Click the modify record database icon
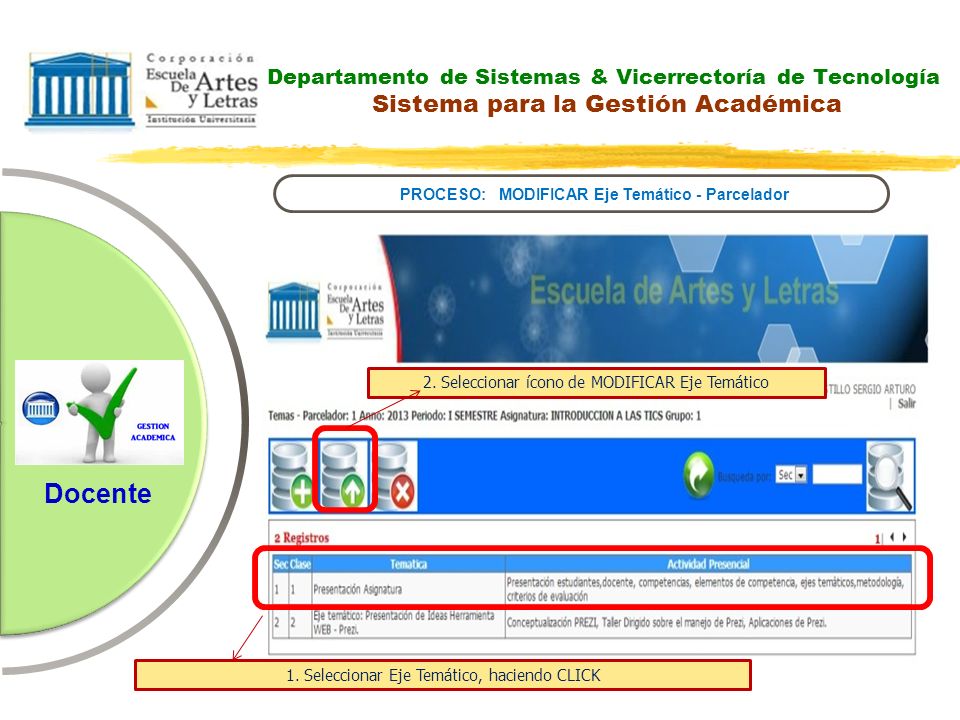 [344, 475]
